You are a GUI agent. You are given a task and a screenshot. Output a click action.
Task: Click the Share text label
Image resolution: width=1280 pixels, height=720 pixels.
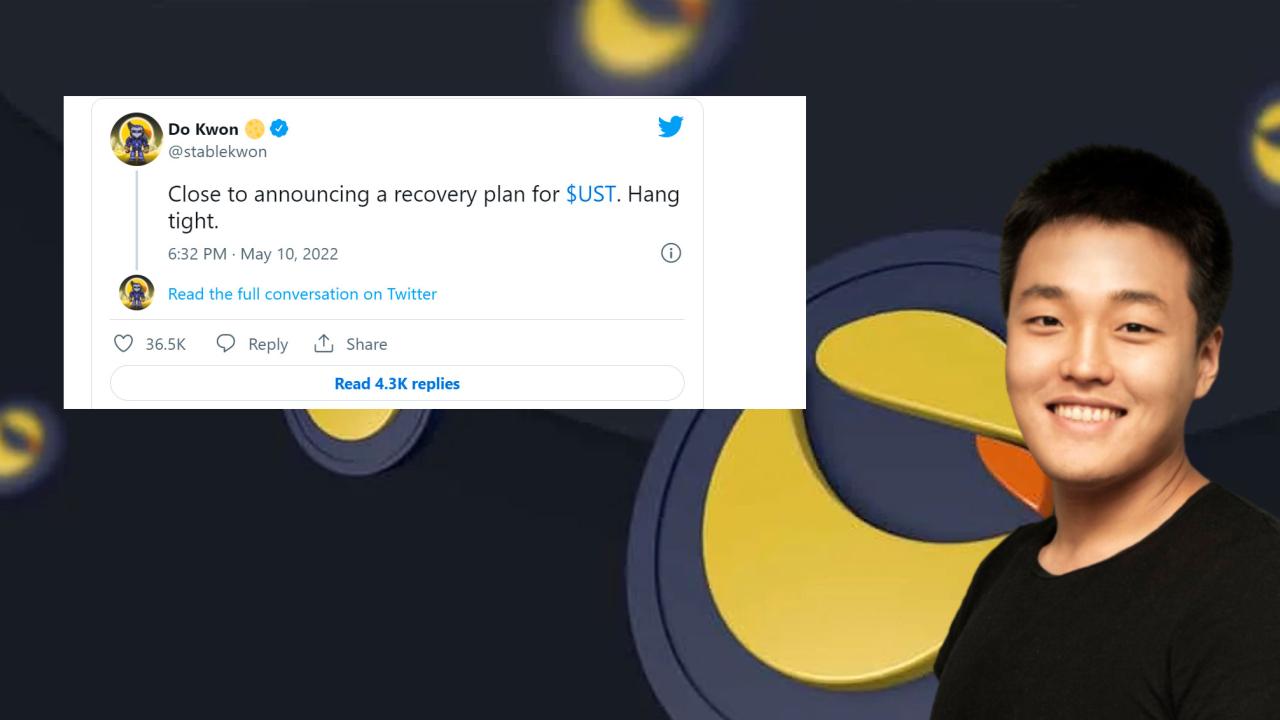(366, 344)
